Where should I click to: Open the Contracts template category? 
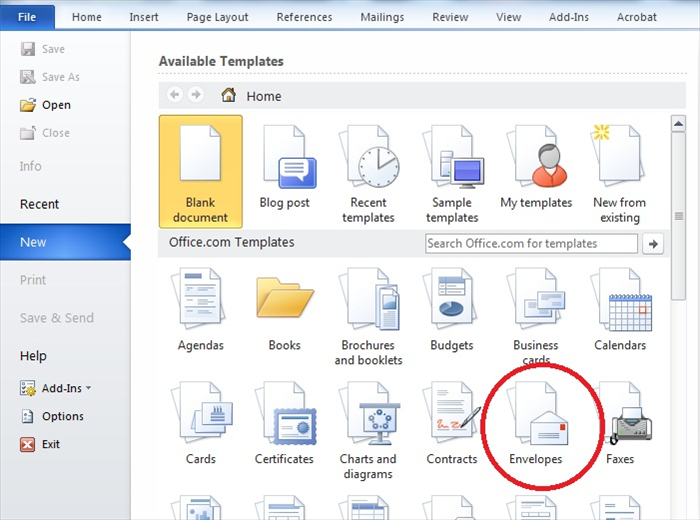pyautogui.click(x=452, y=422)
